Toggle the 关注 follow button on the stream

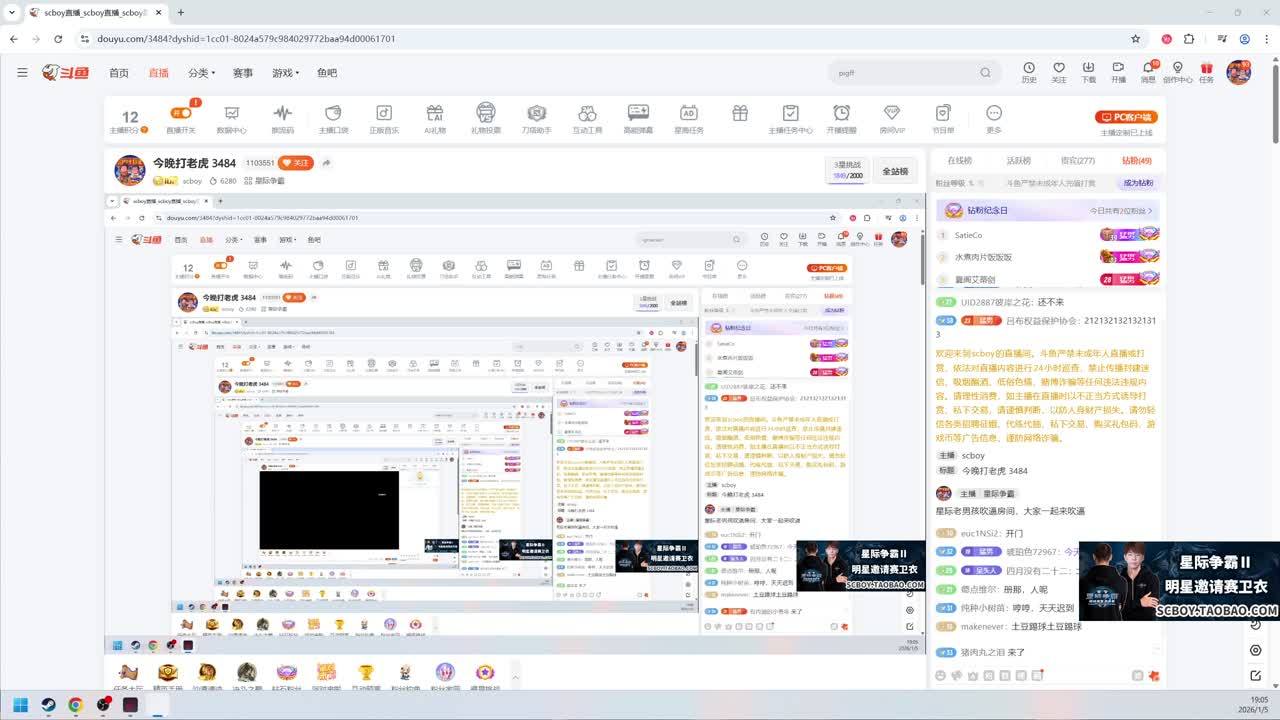click(296, 163)
